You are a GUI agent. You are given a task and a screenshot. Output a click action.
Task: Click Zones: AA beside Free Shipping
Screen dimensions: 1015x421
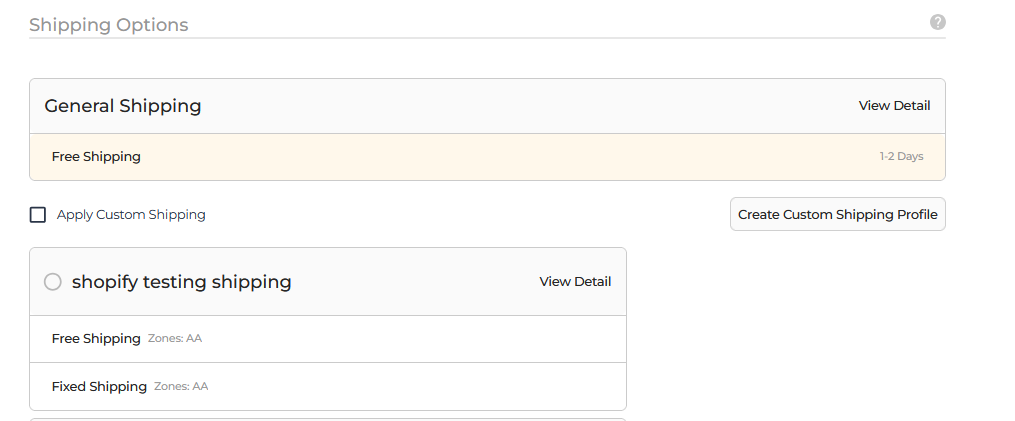(175, 339)
